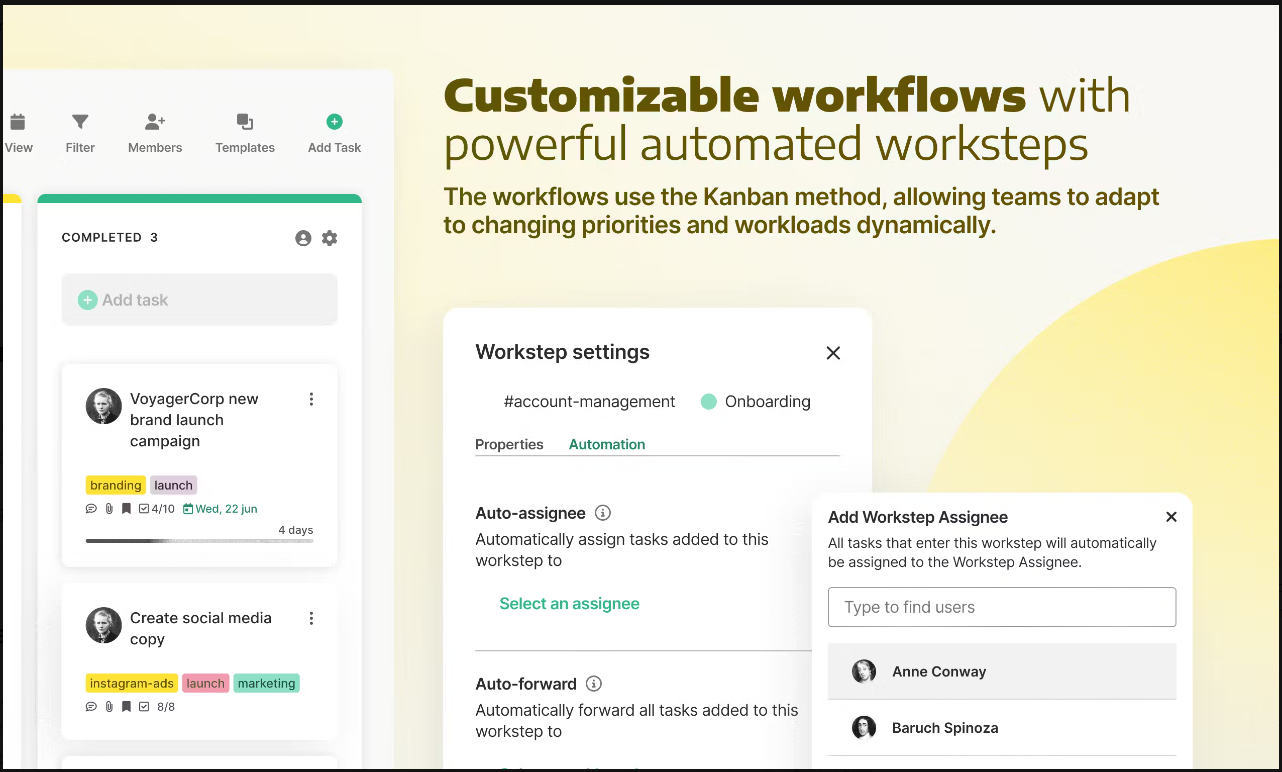
Task: Click the Auto-assignee info icon
Action: (603, 513)
